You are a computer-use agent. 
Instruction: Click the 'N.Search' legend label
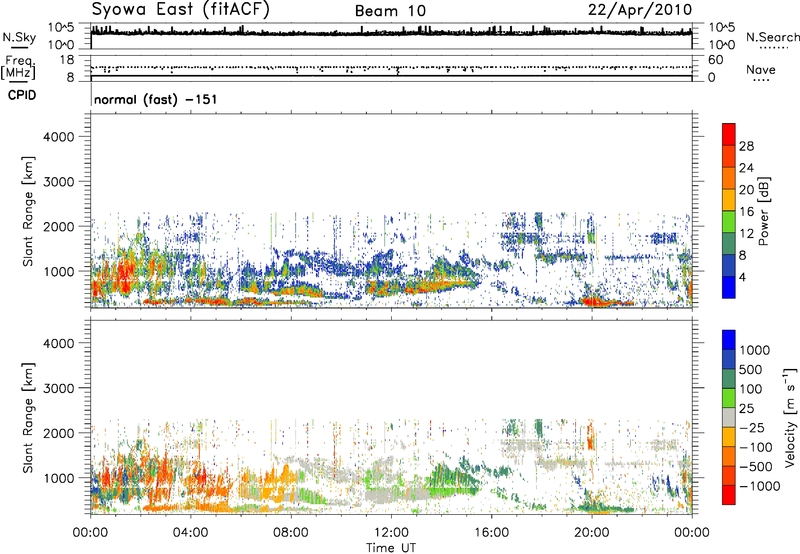click(x=773, y=37)
